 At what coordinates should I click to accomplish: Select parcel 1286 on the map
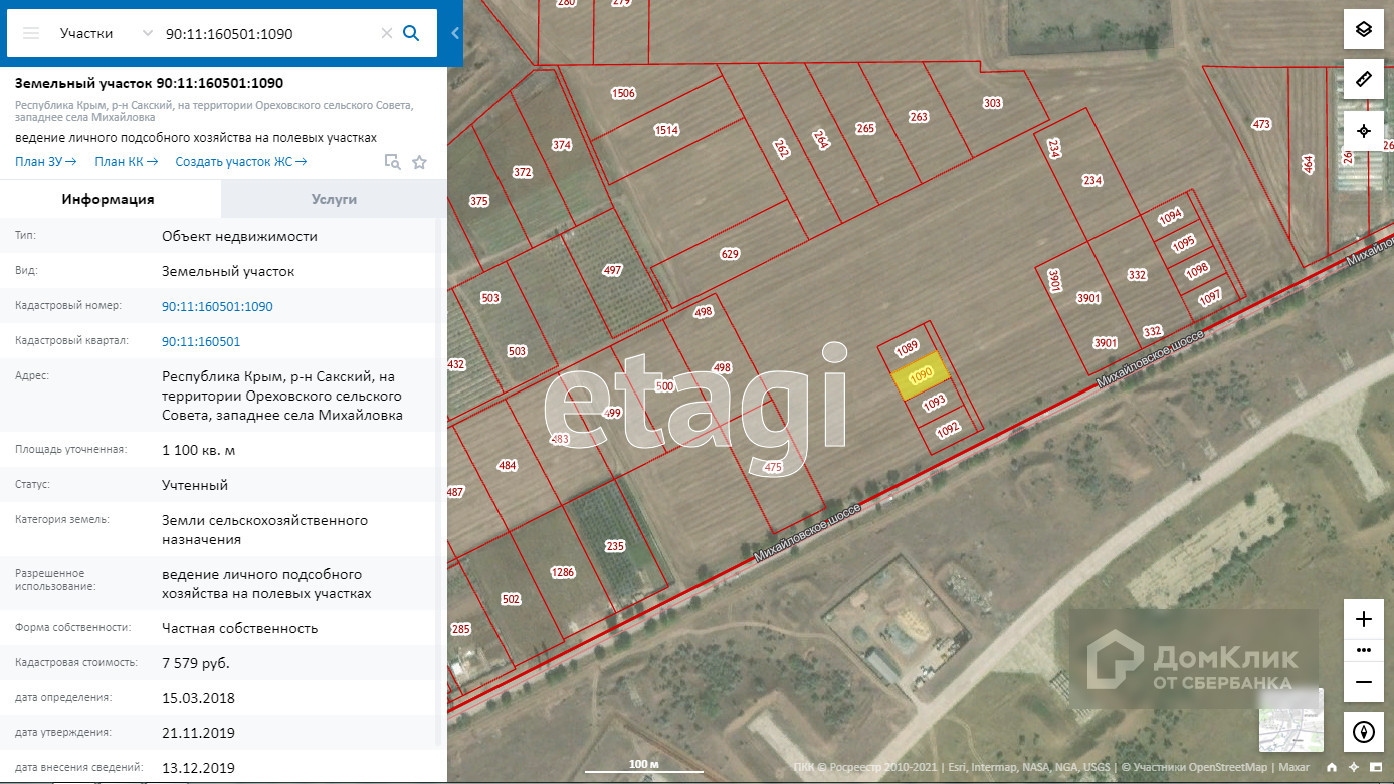pyautogui.click(x=564, y=572)
